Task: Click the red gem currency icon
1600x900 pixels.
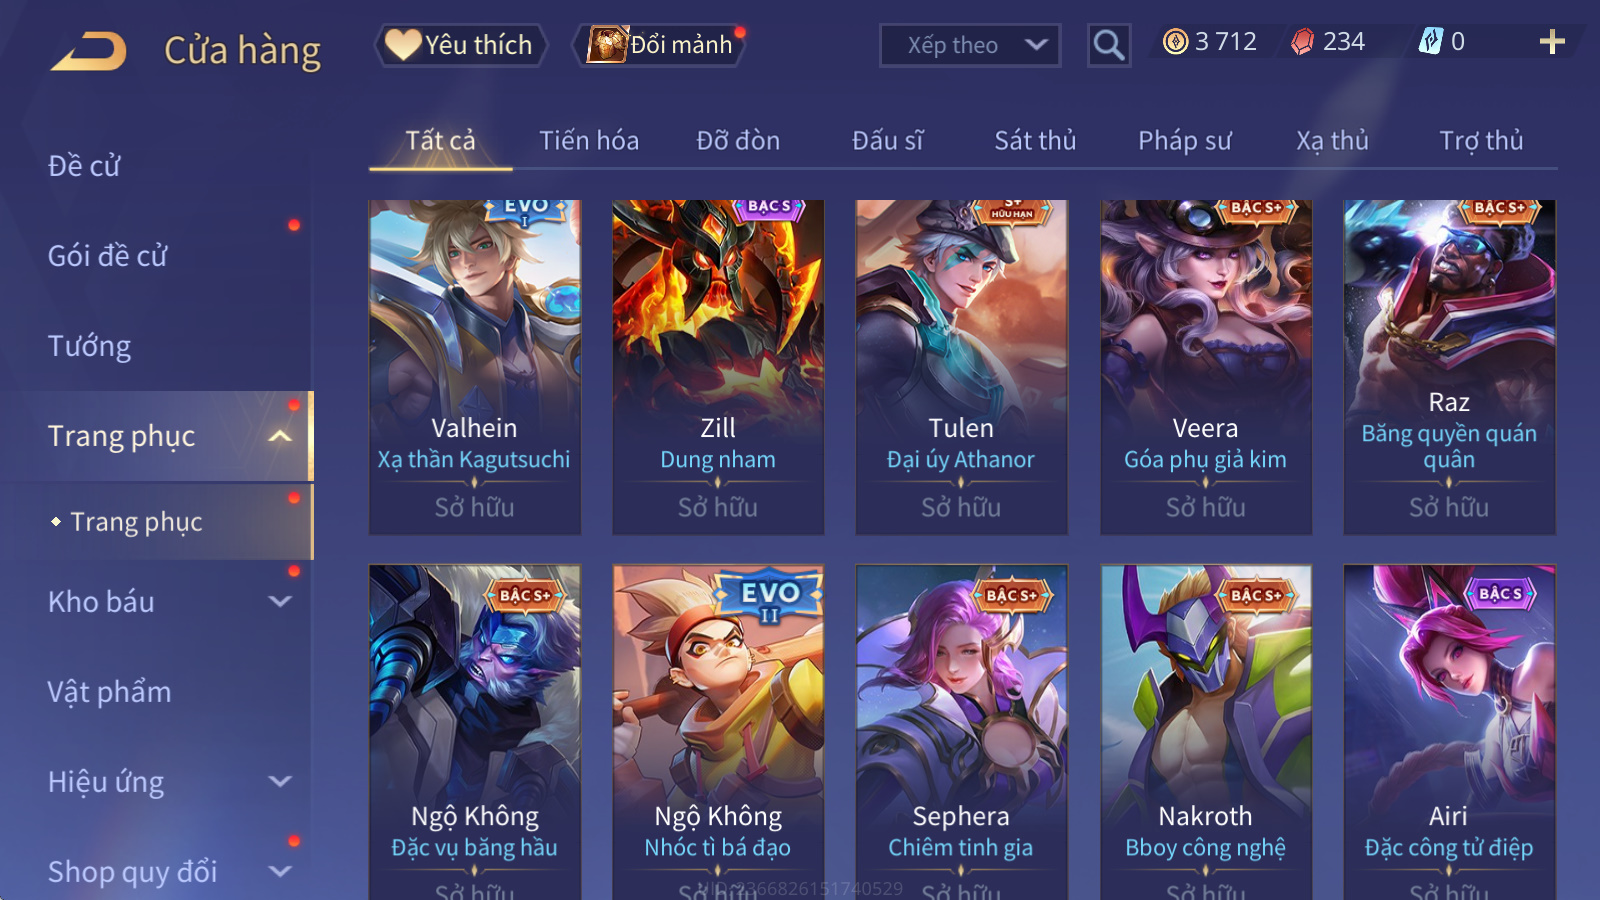Action: coord(1302,42)
